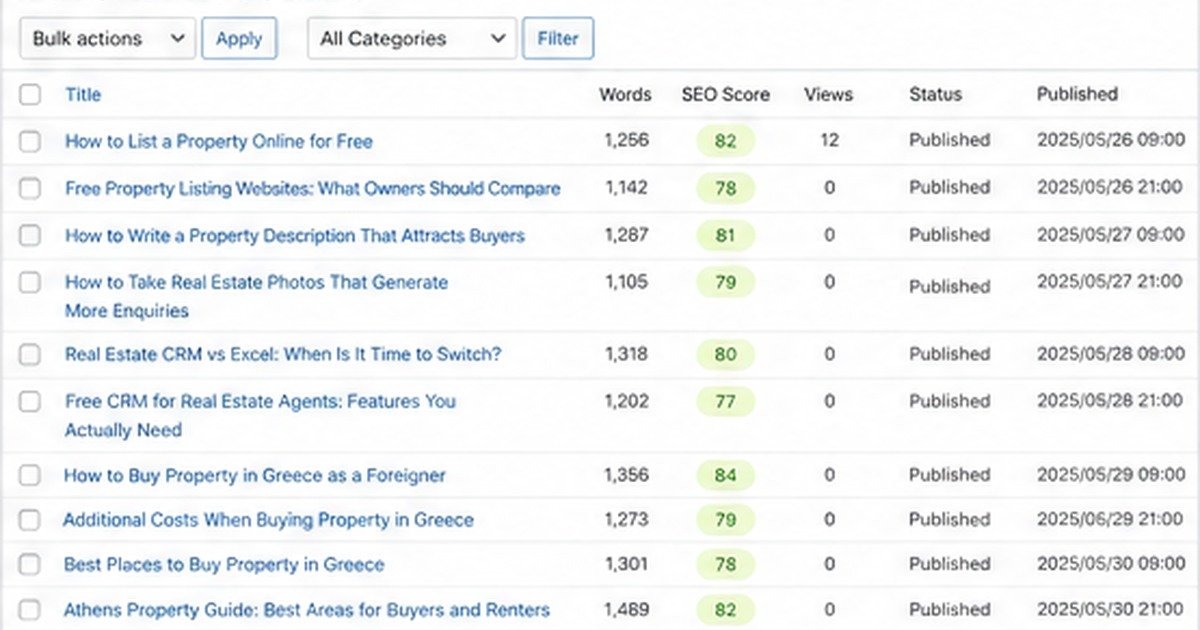Click the Filter button
Viewport: 1200px width, 630px height.
(x=558, y=39)
